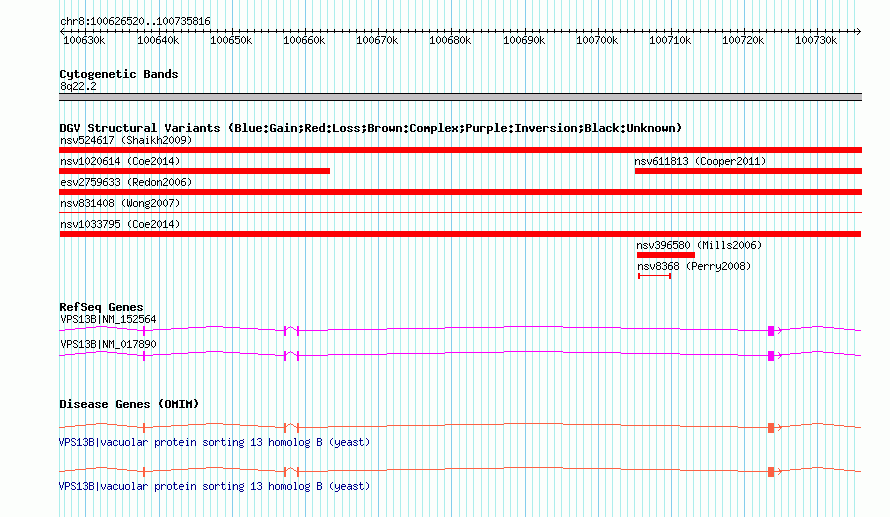This screenshot has width=890, height=517.
Task: Click ruler tick label 100670k
Action: click(377, 40)
